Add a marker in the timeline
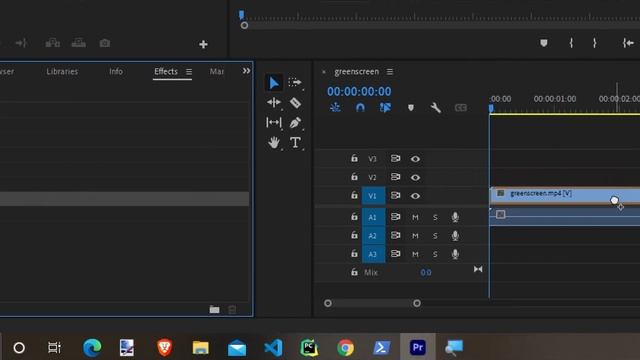640x360 pixels. [411, 108]
